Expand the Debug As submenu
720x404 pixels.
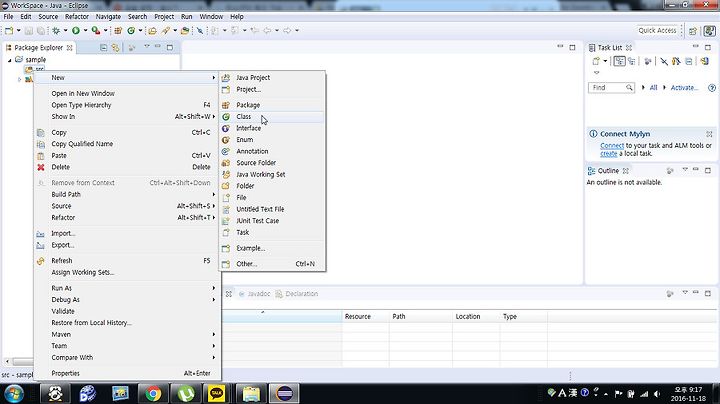pyautogui.click(x=127, y=299)
